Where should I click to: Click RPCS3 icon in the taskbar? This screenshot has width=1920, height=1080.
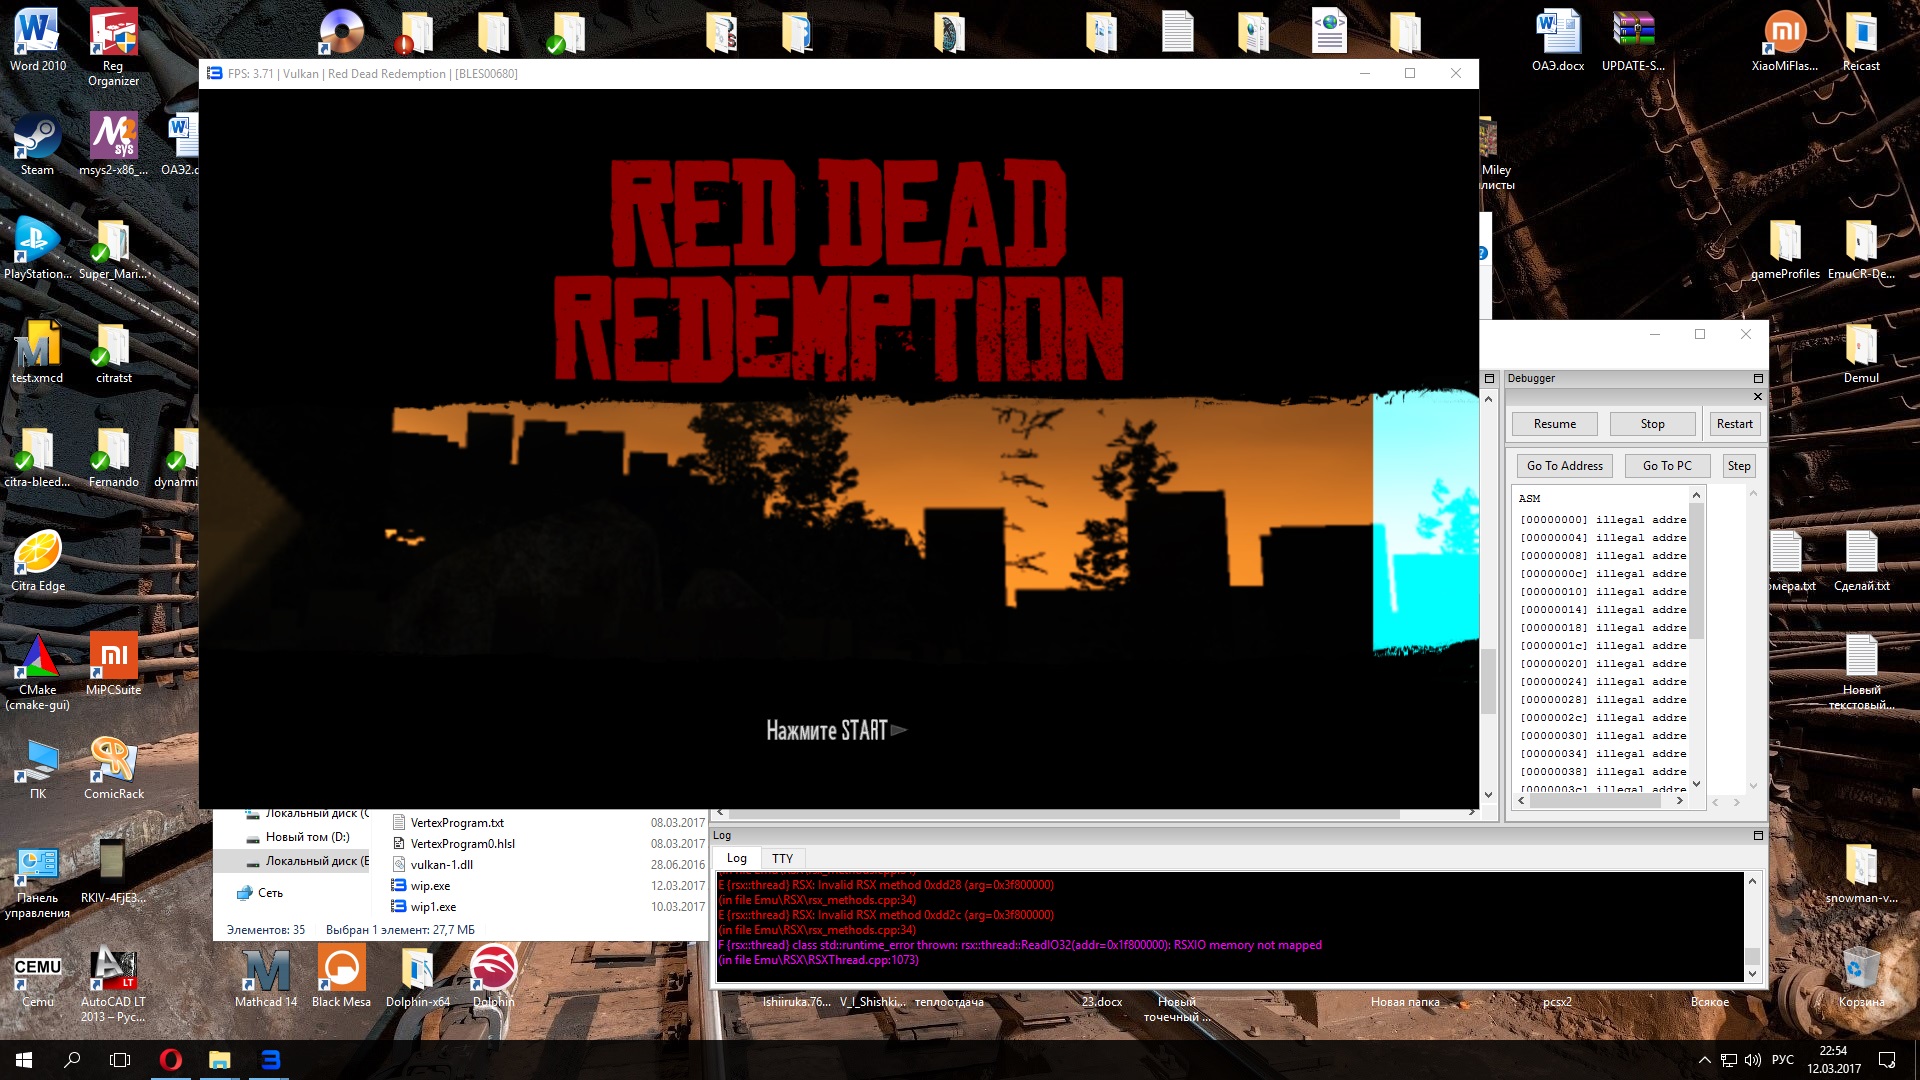click(x=271, y=1060)
